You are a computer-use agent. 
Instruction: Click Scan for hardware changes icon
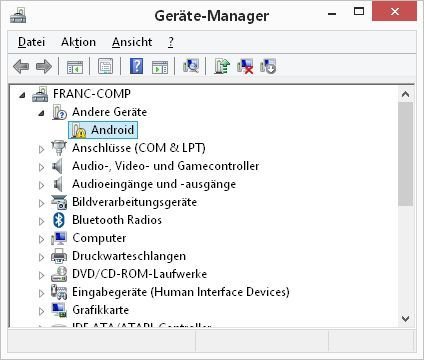pyautogui.click(x=191, y=66)
